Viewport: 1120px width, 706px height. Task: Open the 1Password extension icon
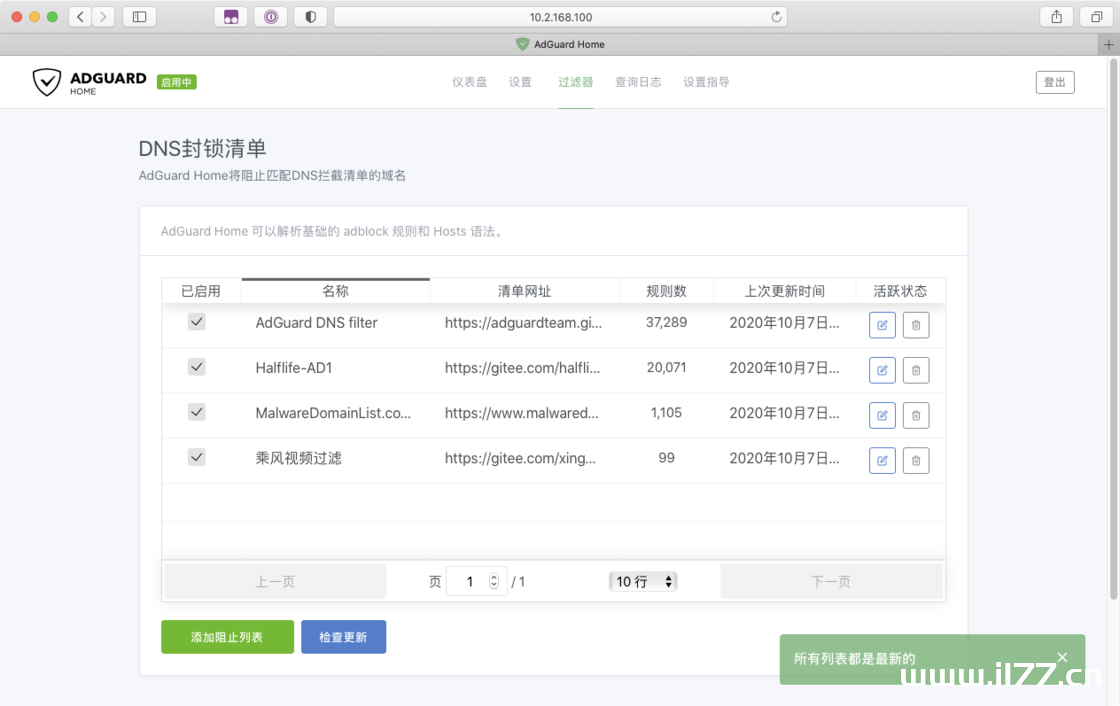[x=271, y=16]
